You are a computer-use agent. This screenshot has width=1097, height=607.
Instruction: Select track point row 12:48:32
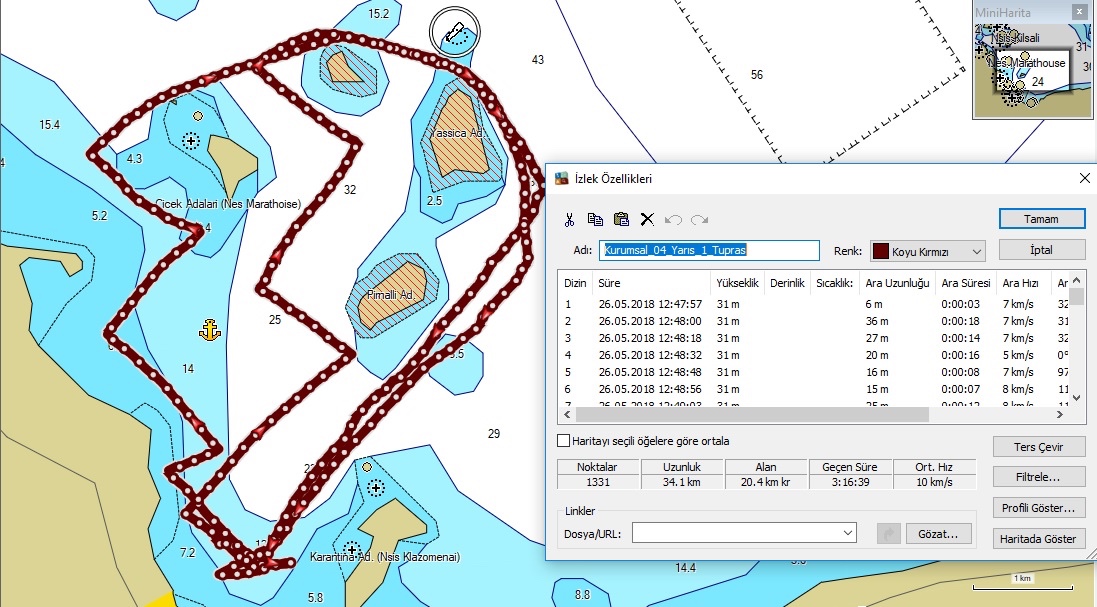coord(814,355)
